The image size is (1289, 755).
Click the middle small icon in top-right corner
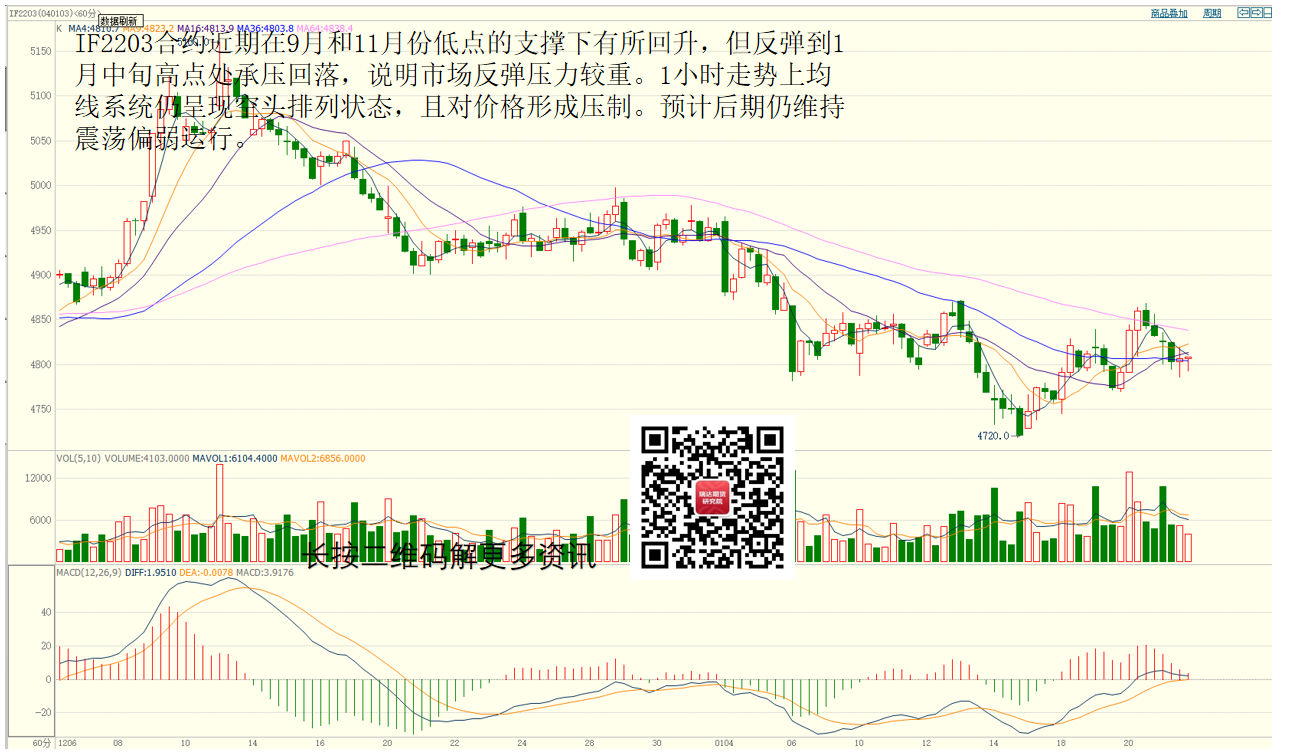pos(1257,13)
